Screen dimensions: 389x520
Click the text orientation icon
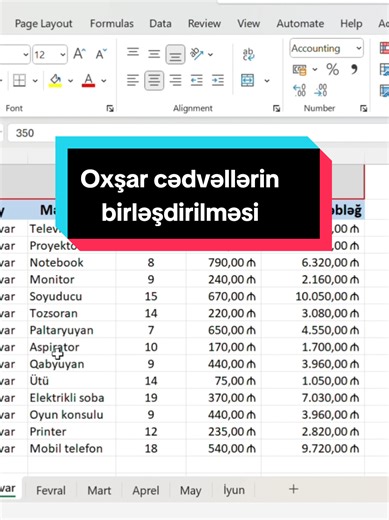(x=197, y=54)
